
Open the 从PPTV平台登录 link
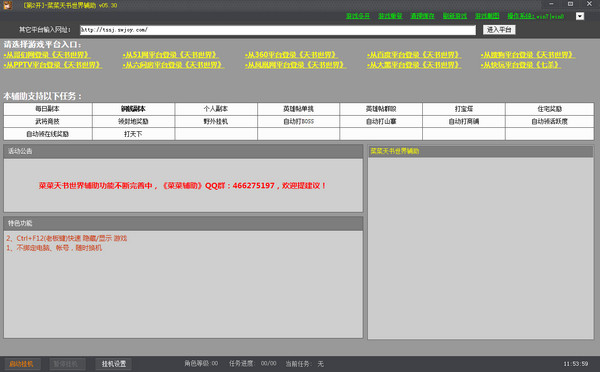(x=52, y=65)
